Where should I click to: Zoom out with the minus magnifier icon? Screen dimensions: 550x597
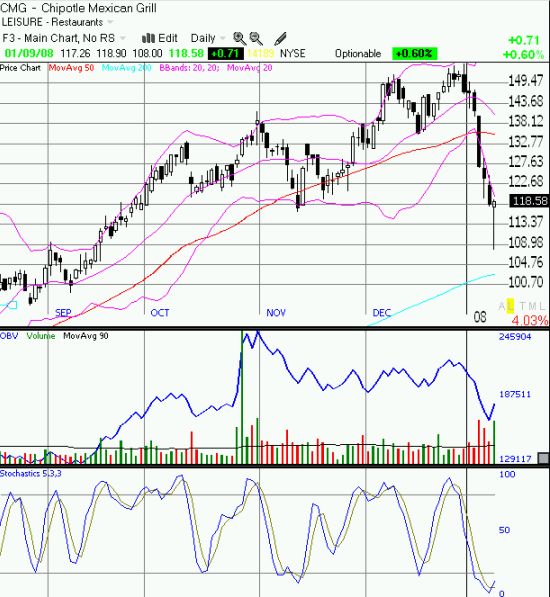click(x=256, y=38)
